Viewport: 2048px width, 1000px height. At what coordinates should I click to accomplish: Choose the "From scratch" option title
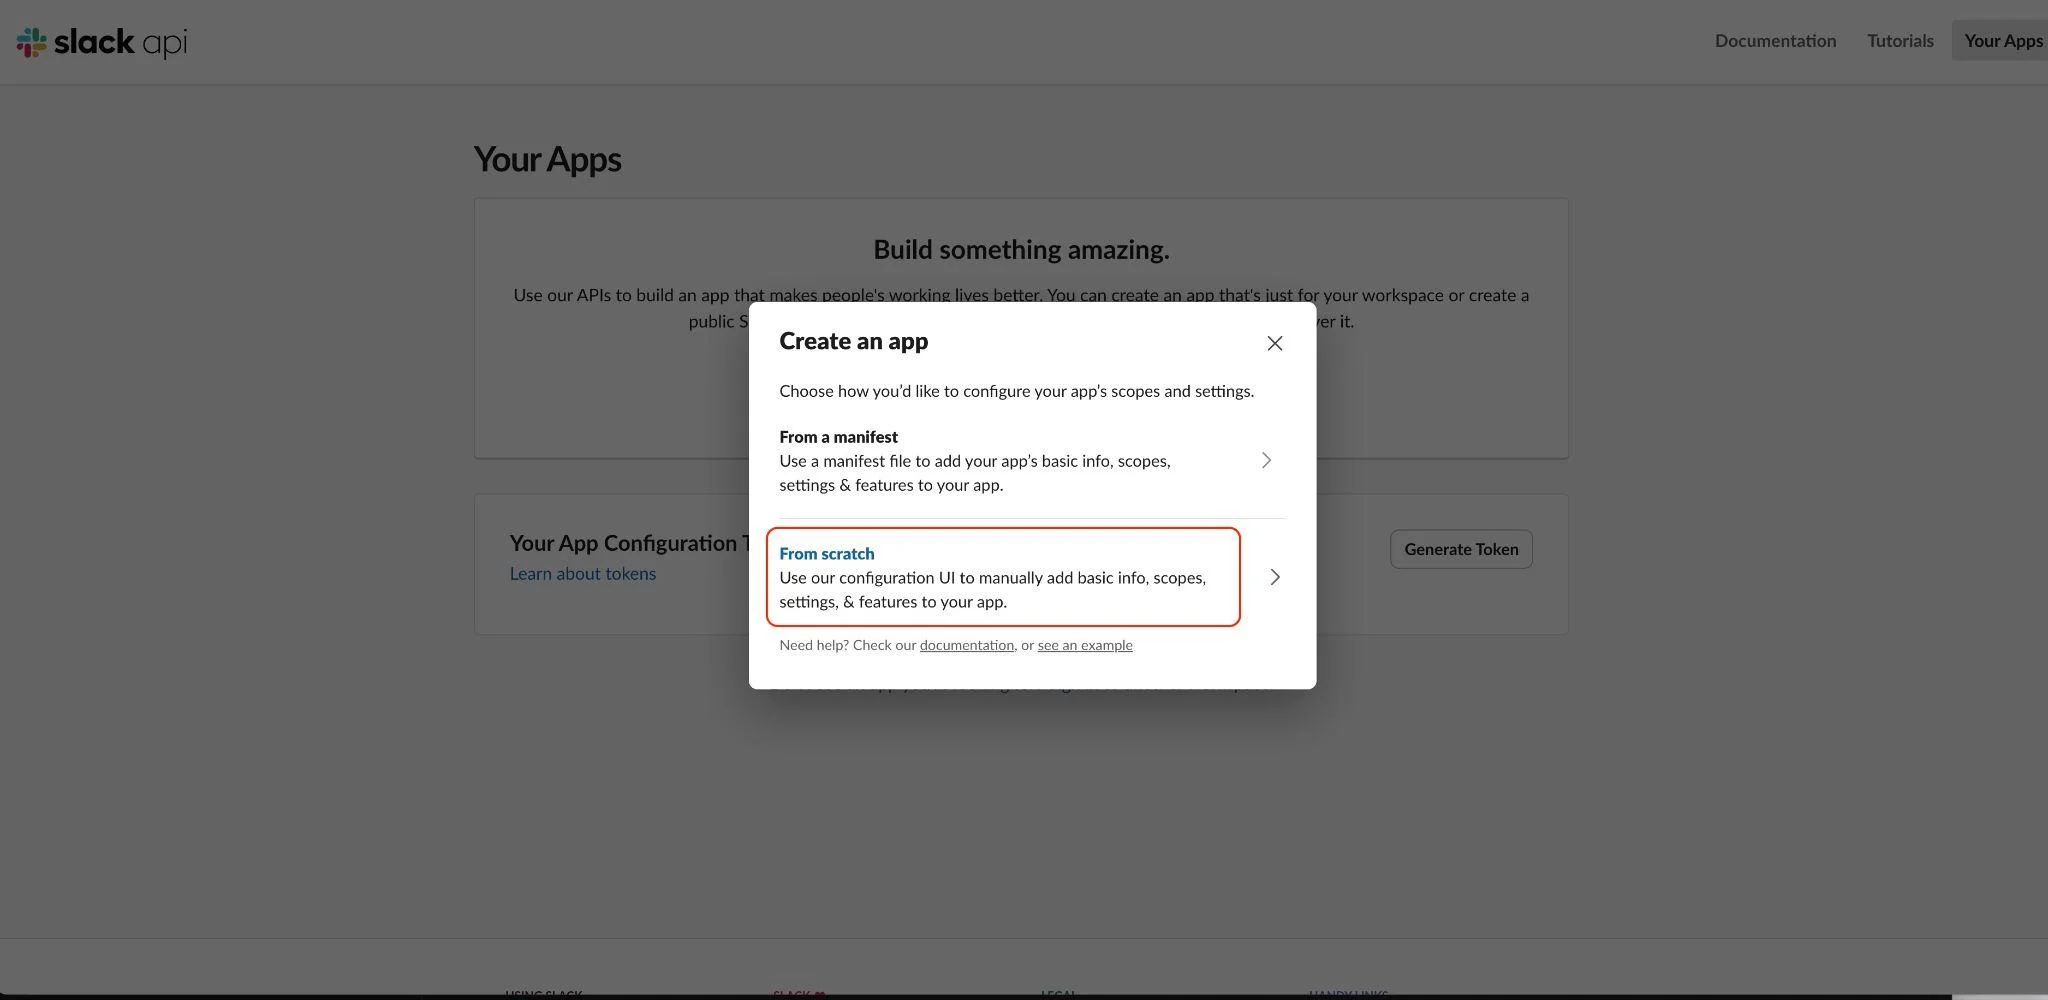point(826,554)
